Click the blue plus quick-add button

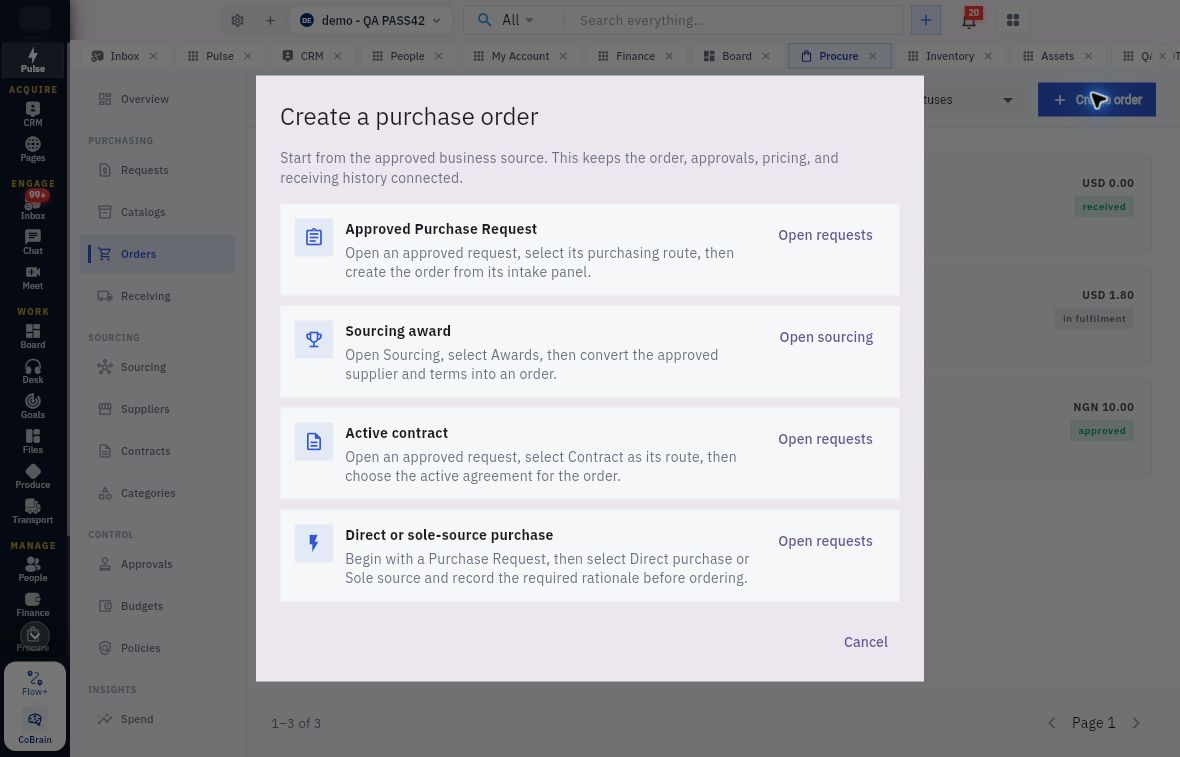[926, 20]
